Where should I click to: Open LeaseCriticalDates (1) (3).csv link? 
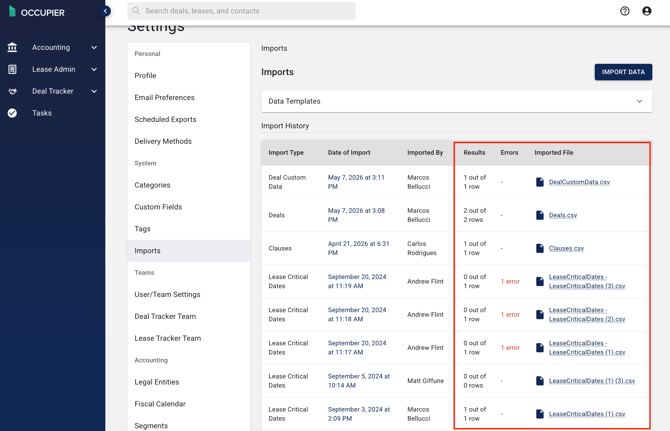tap(592, 381)
